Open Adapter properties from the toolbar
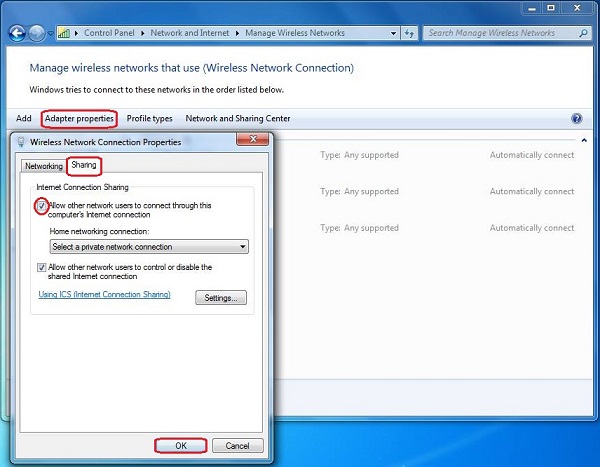The width and height of the screenshot is (600, 467). click(79, 119)
